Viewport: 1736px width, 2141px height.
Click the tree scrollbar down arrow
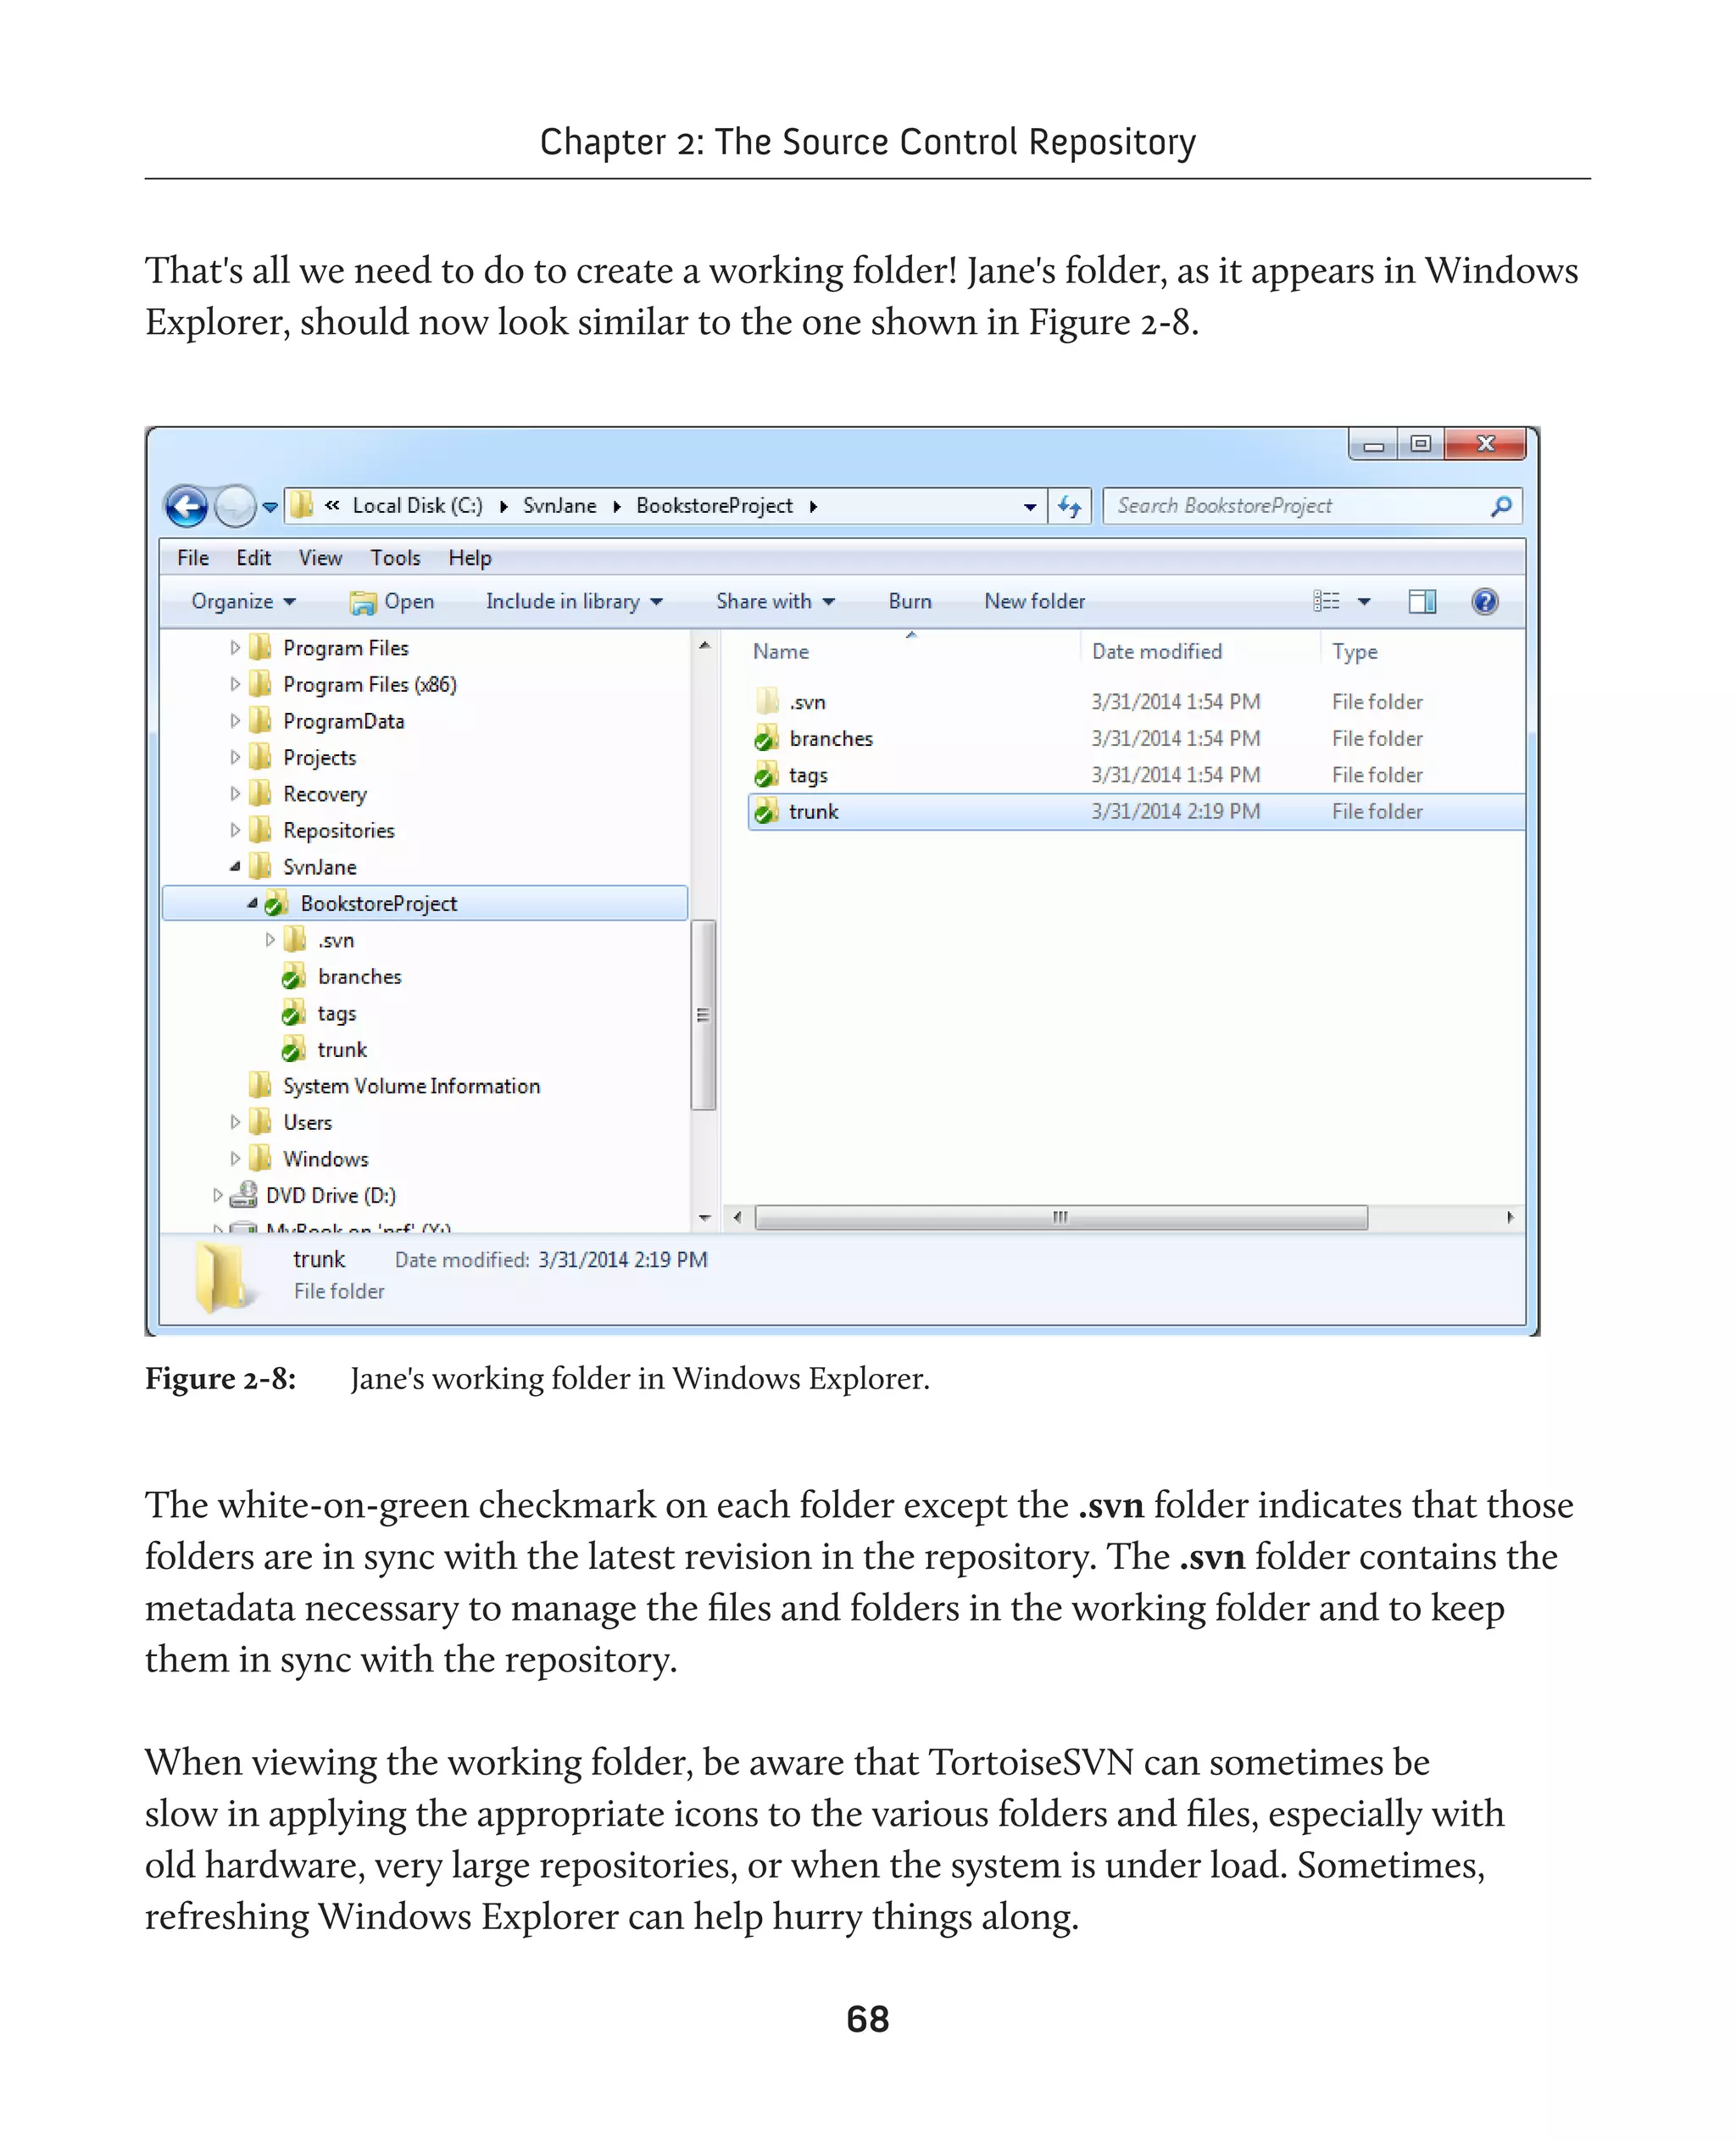coord(704,1218)
